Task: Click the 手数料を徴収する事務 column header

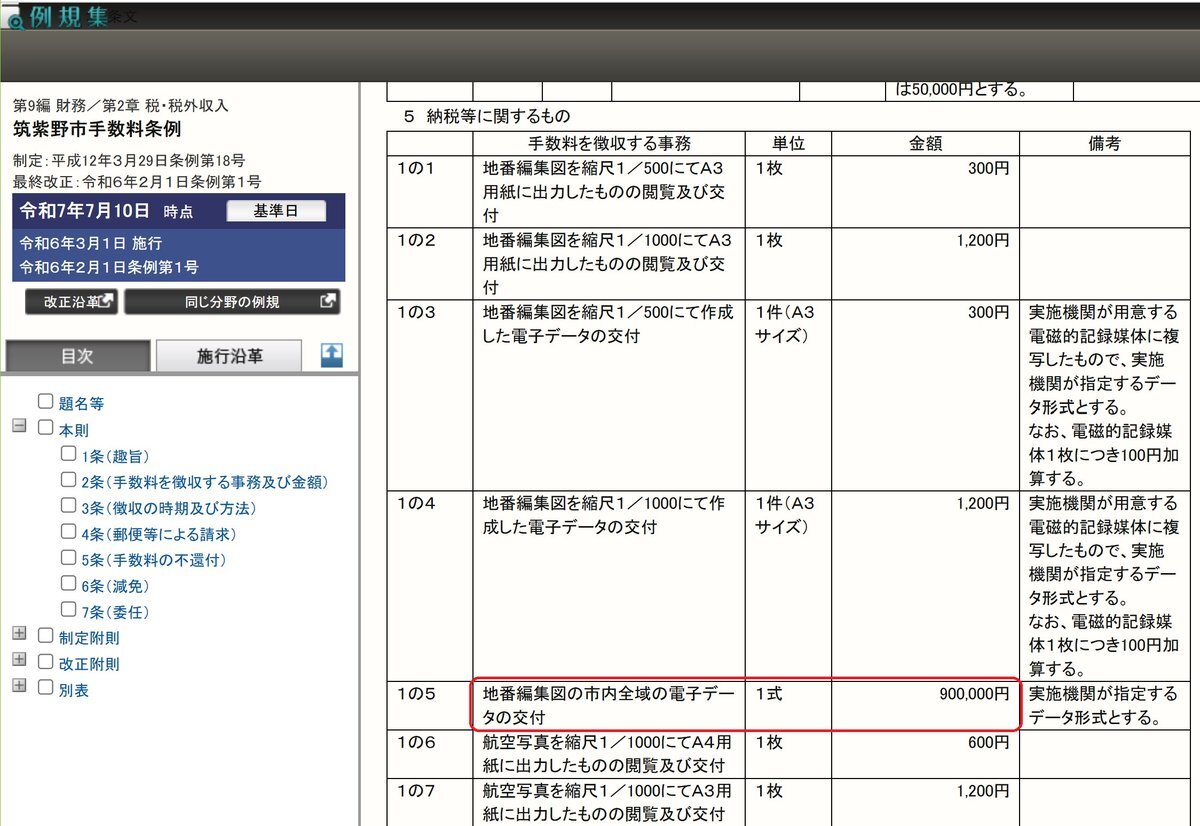Action: pos(609,144)
